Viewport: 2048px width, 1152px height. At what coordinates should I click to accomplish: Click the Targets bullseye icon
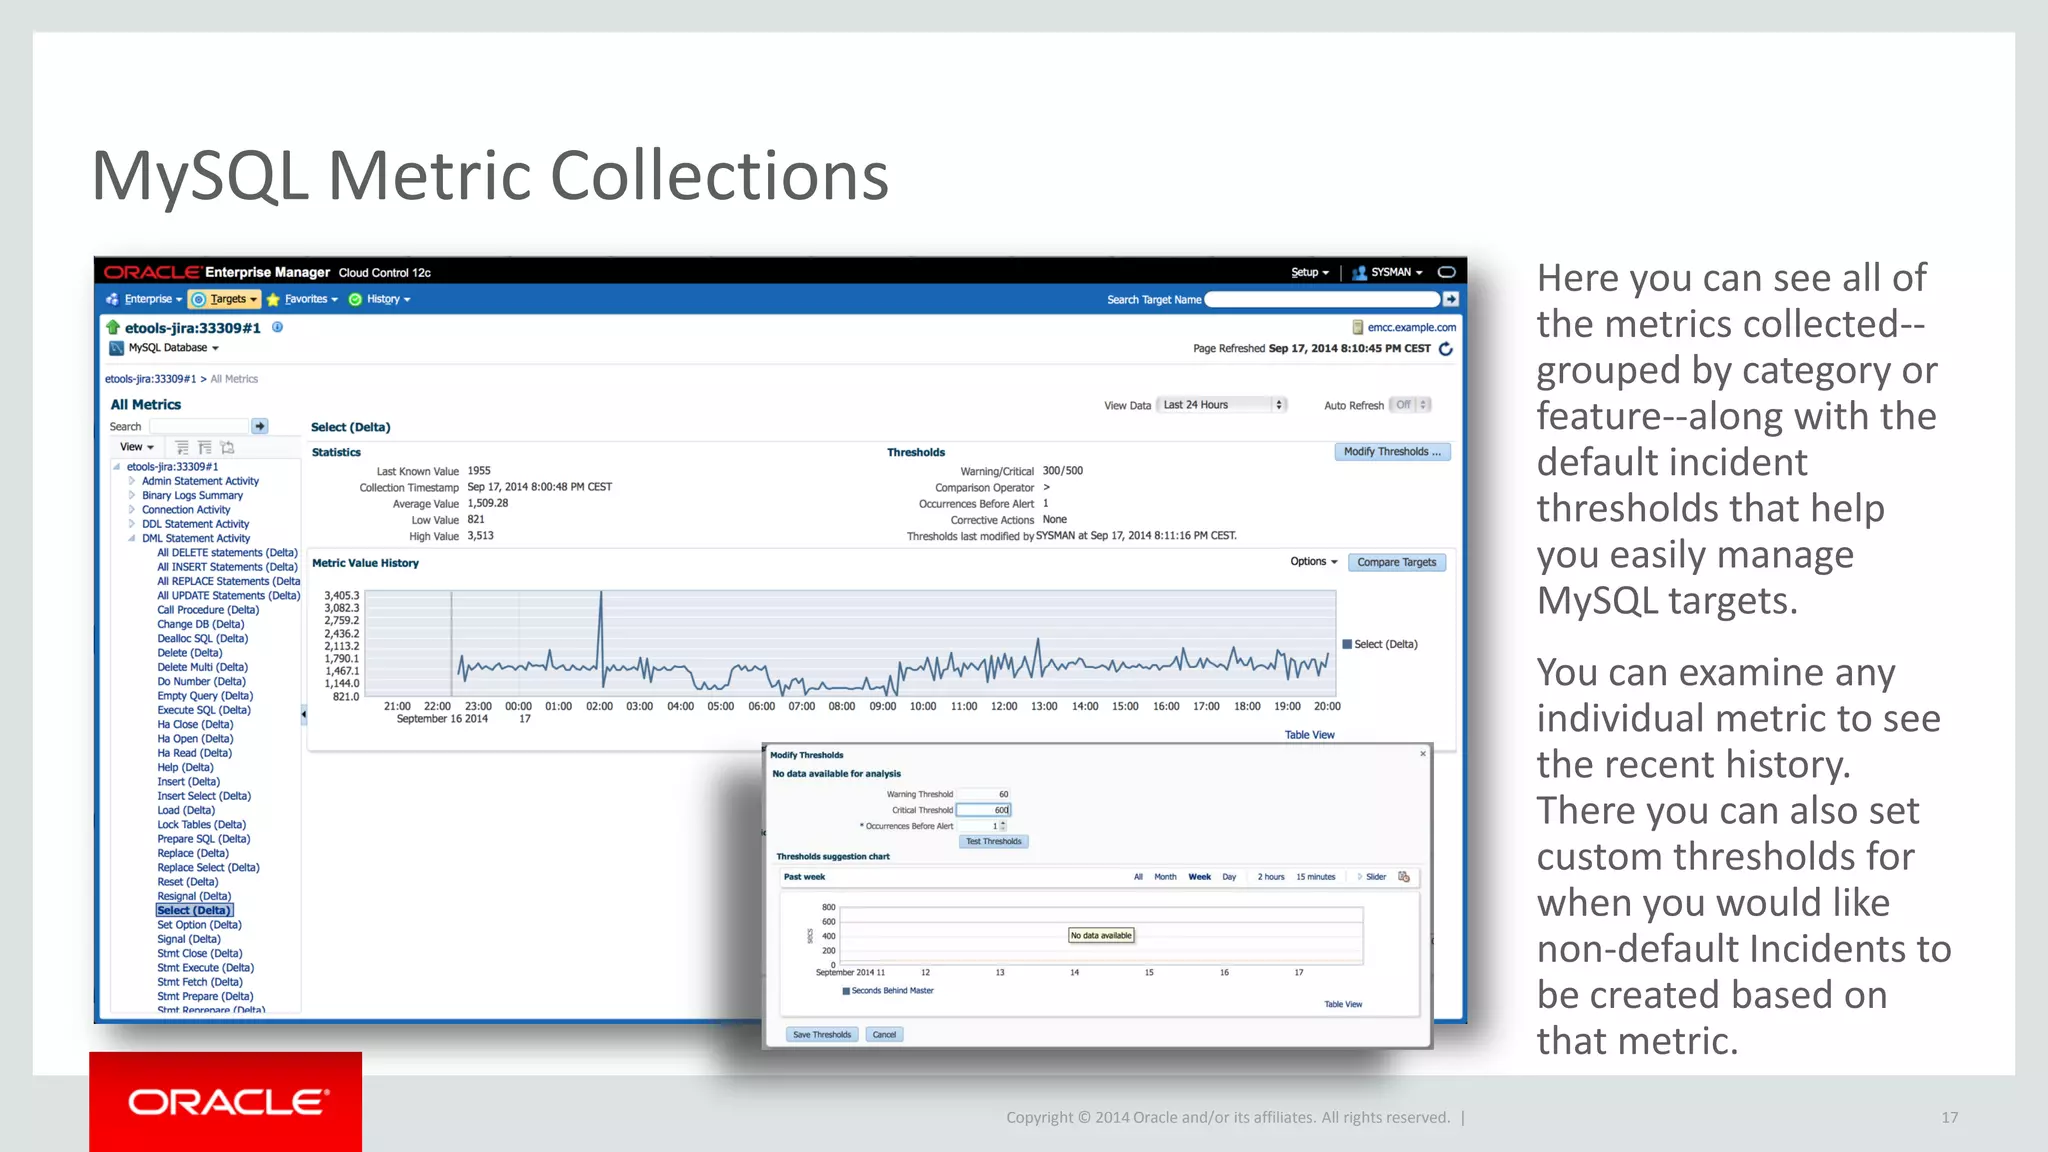(198, 299)
